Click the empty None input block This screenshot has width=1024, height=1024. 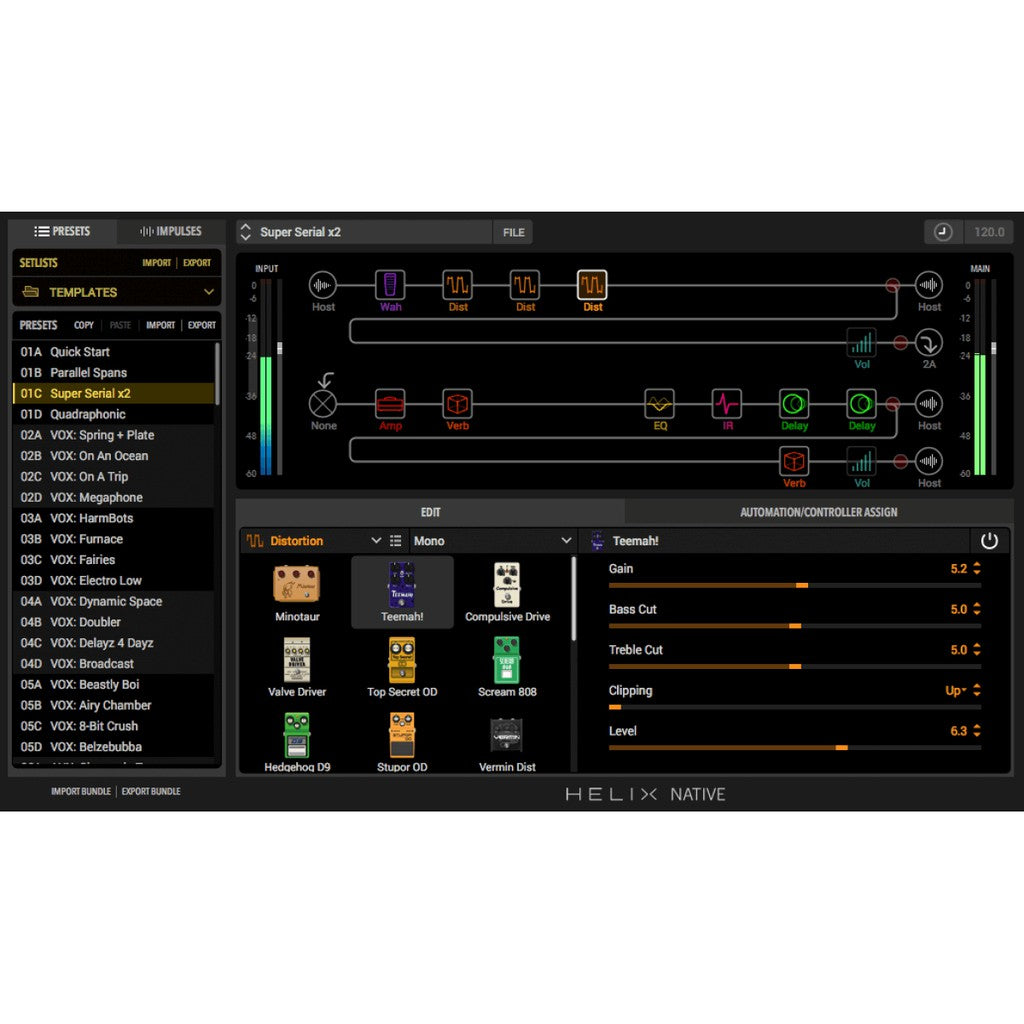coord(322,404)
